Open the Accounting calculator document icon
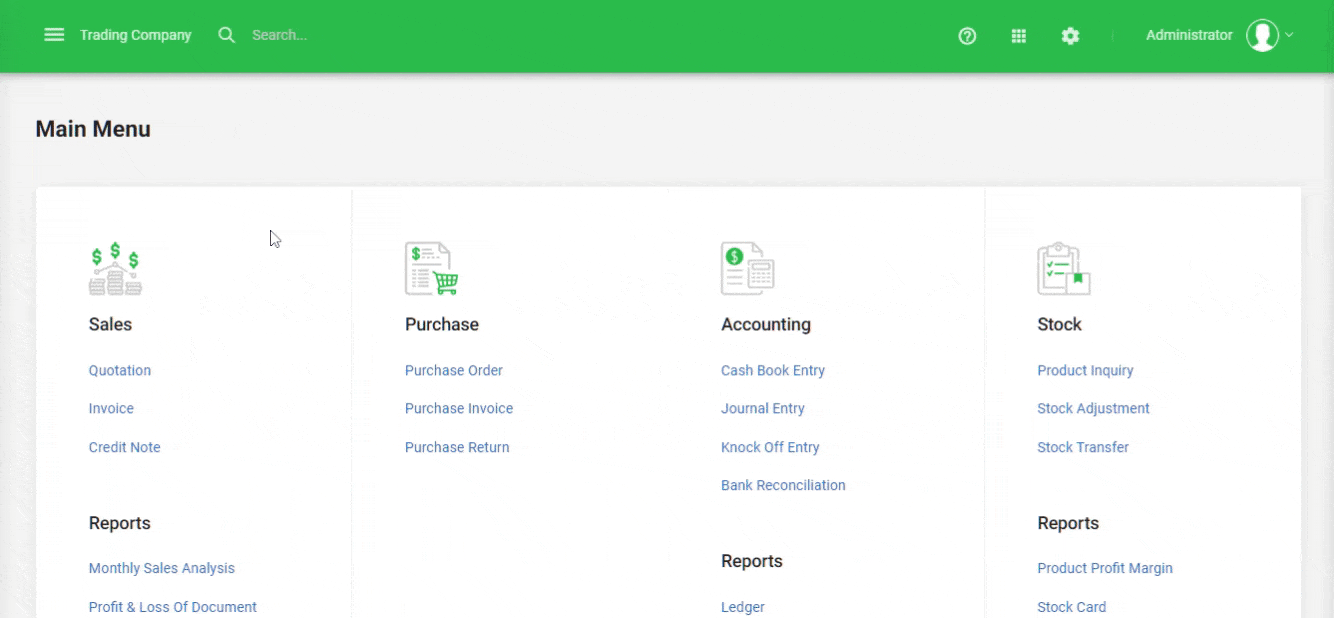 click(x=747, y=267)
